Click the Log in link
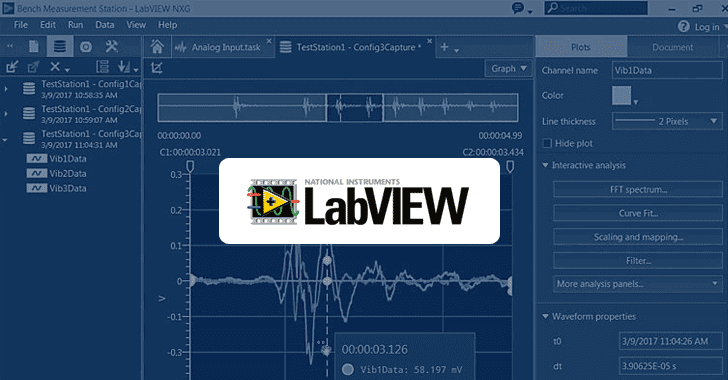728x380 pixels. 707,27
